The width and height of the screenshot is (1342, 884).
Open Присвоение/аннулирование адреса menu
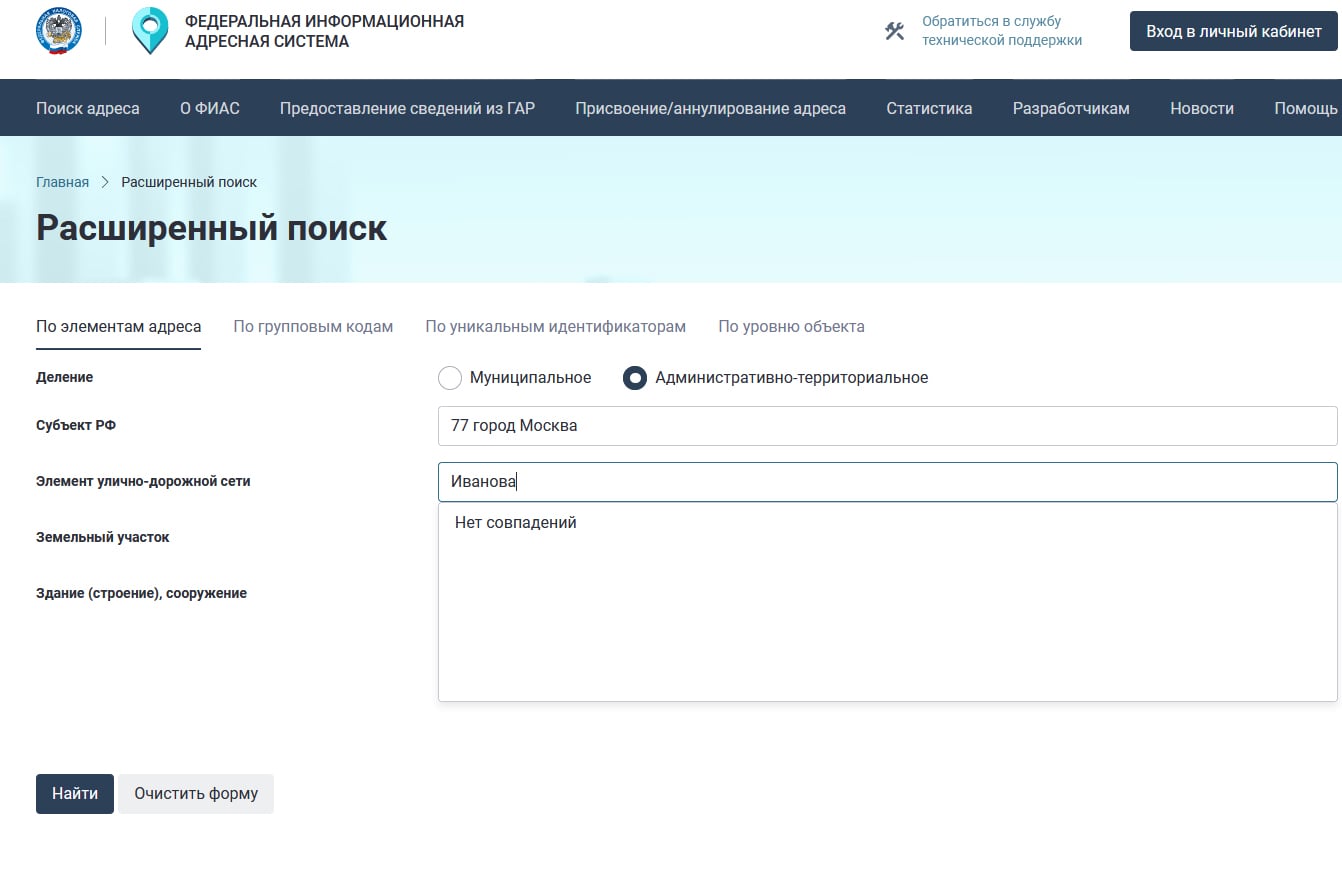[x=710, y=108]
